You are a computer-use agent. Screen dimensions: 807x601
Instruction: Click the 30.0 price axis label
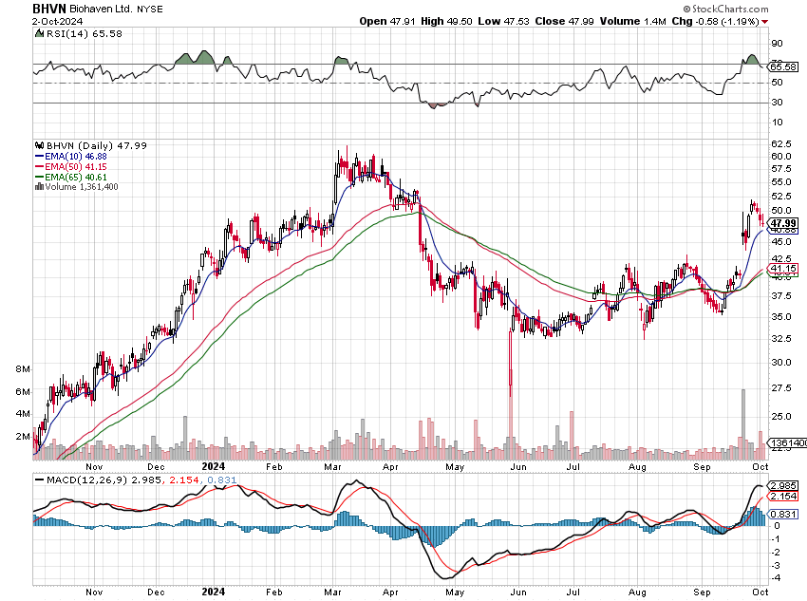(x=781, y=363)
